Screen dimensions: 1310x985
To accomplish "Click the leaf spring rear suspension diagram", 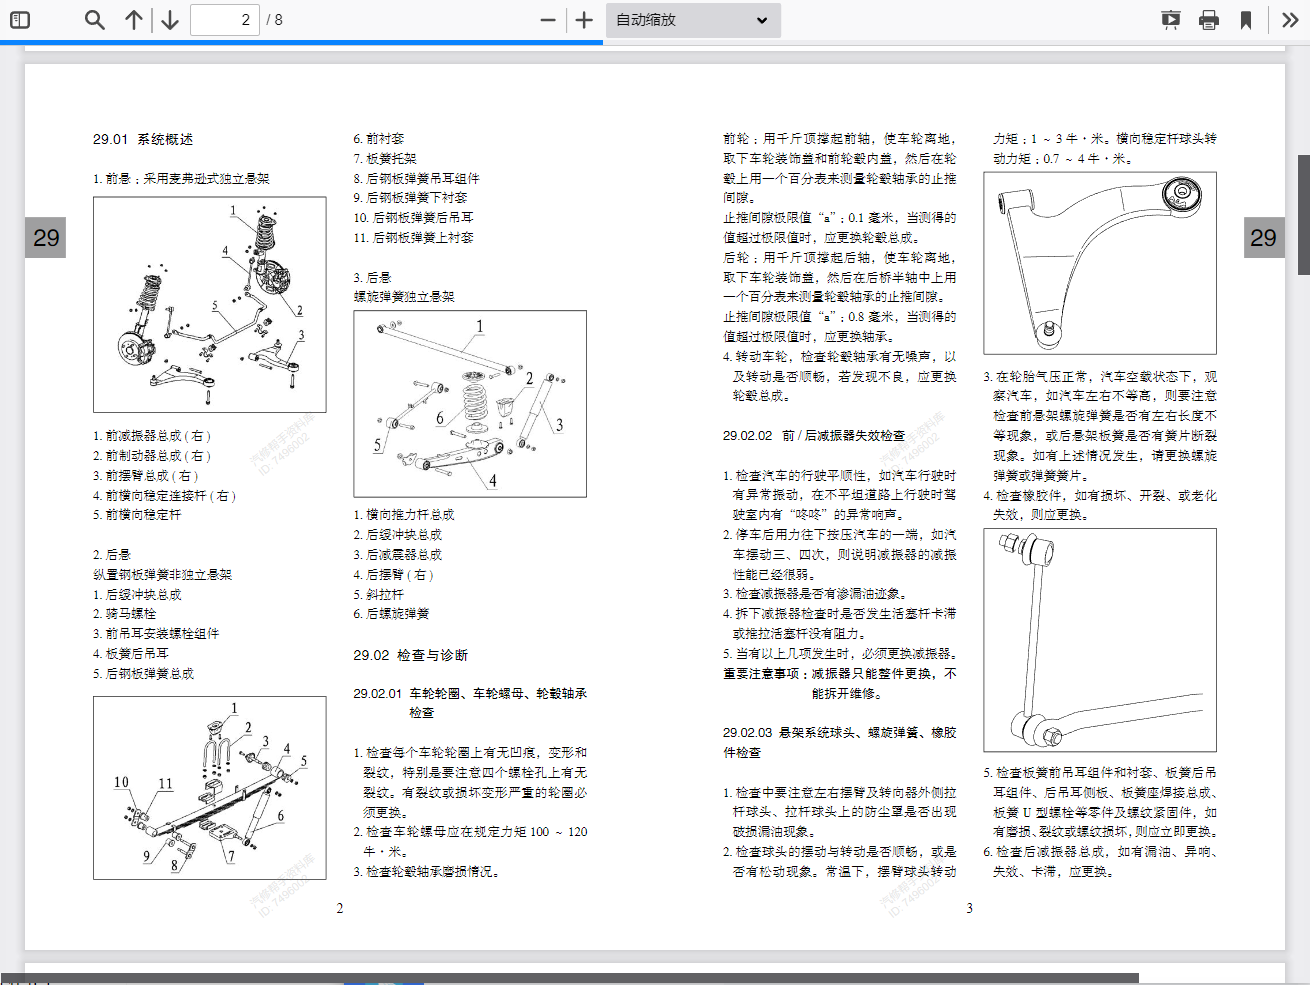I will click(210, 788).
